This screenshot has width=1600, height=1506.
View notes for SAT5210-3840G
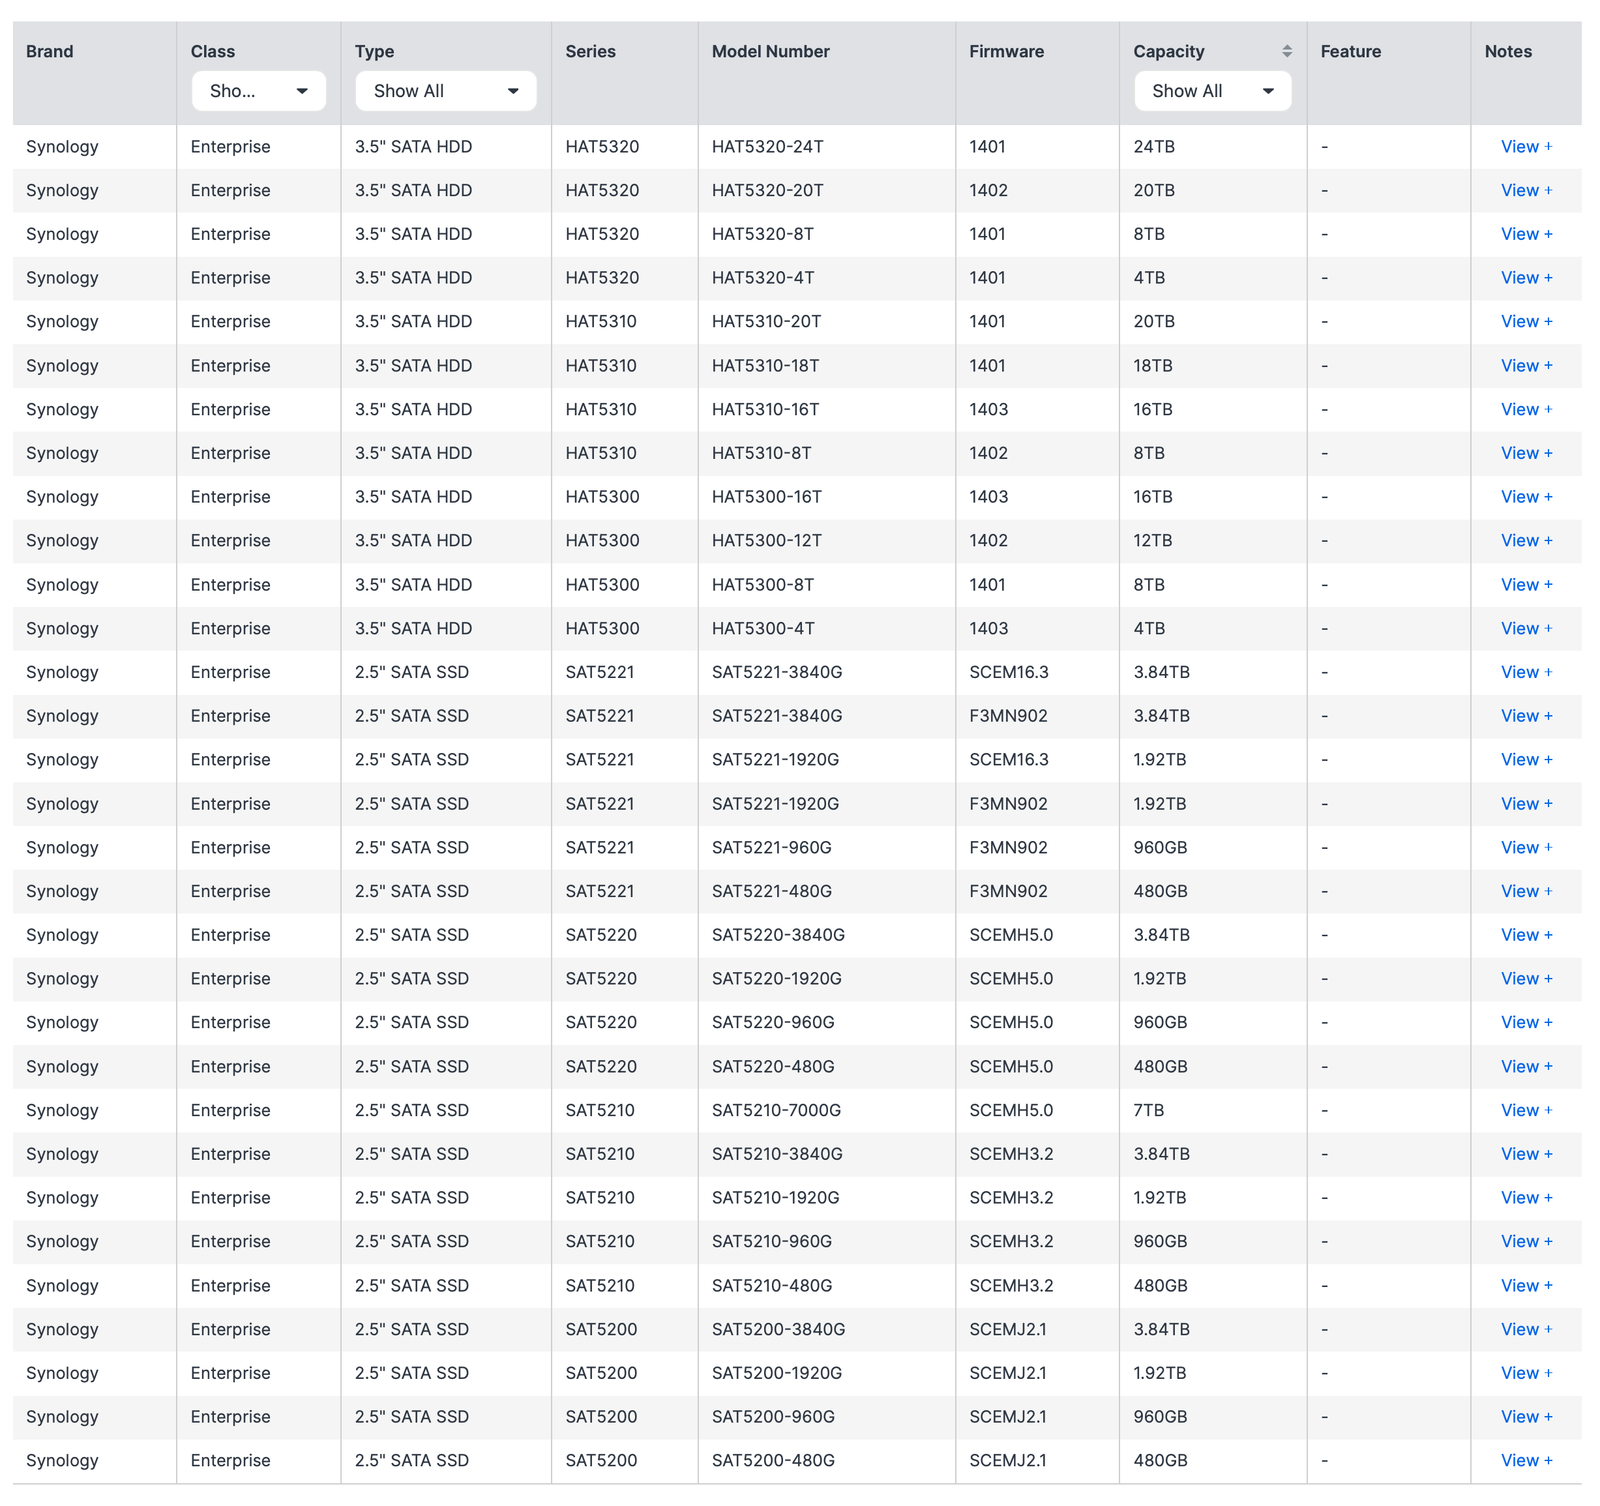(1526, 1154)
